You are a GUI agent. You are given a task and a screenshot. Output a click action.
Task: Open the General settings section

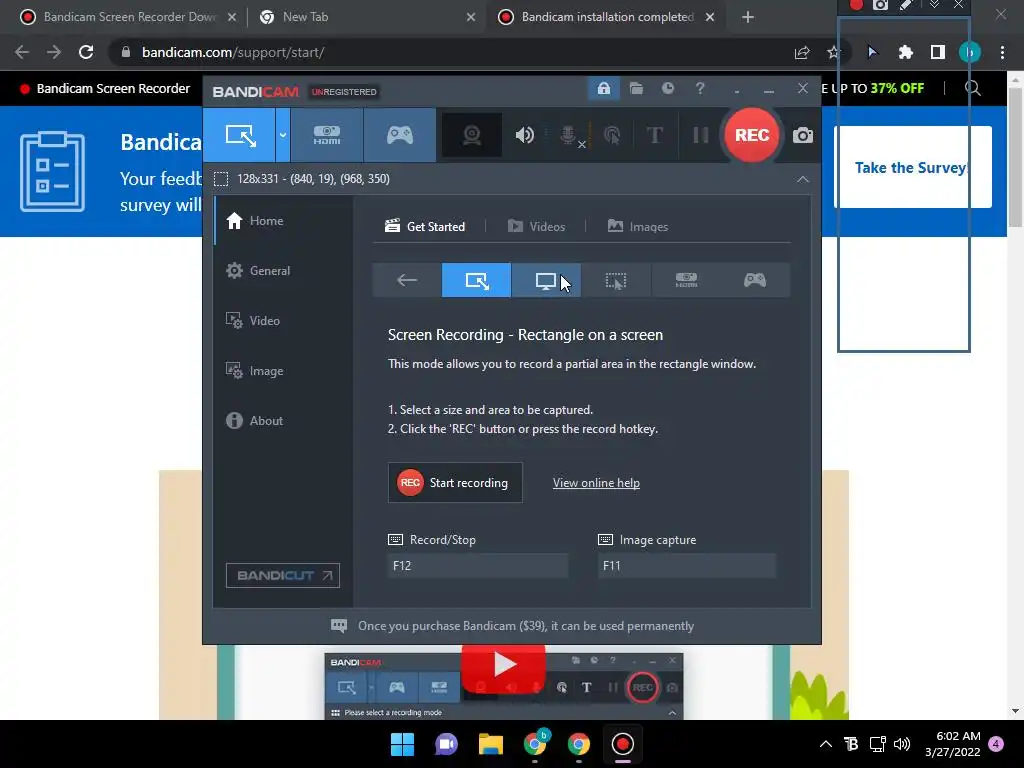[x=283, y=270]
